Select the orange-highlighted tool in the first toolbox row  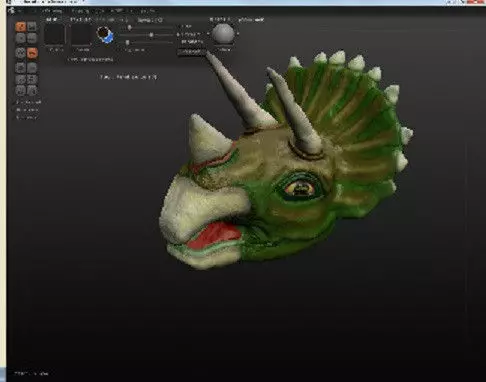click(x=21, y=27)
